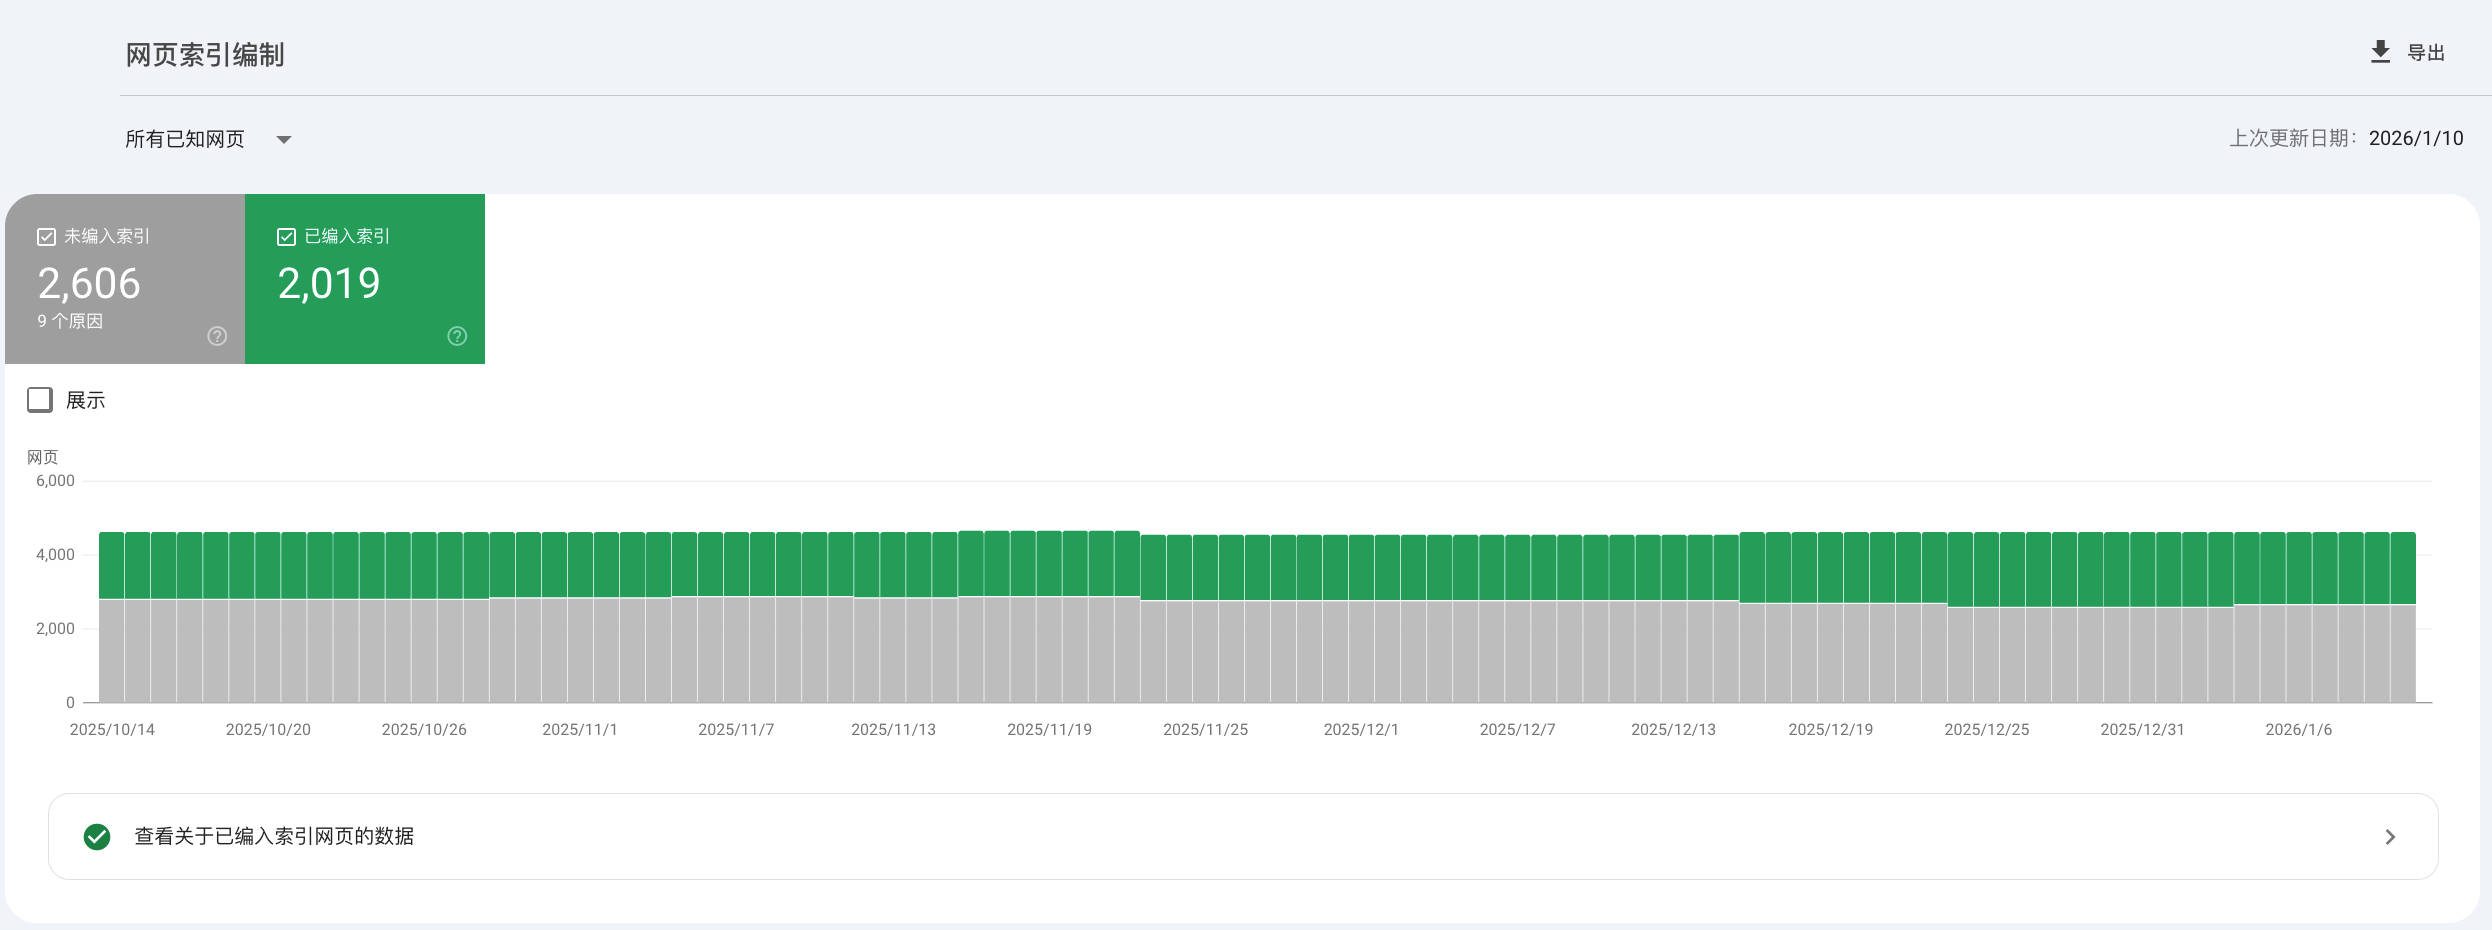
Task: Click the right chevron on indexed data row
Action: click(2390, 837)
